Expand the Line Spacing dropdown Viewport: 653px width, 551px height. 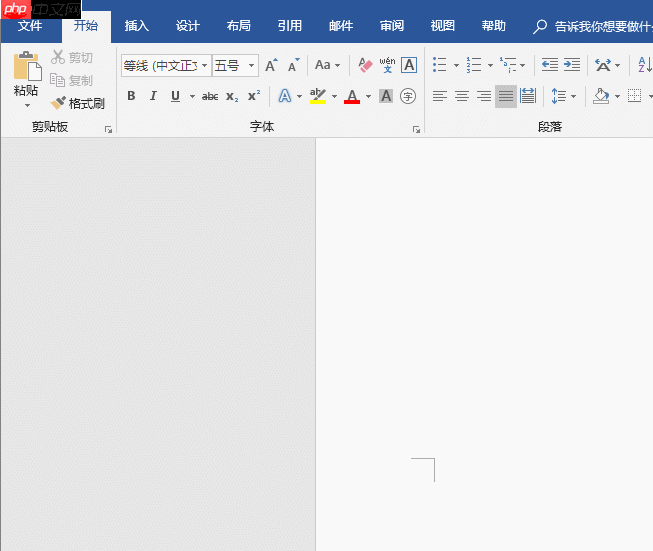point(572,96)
